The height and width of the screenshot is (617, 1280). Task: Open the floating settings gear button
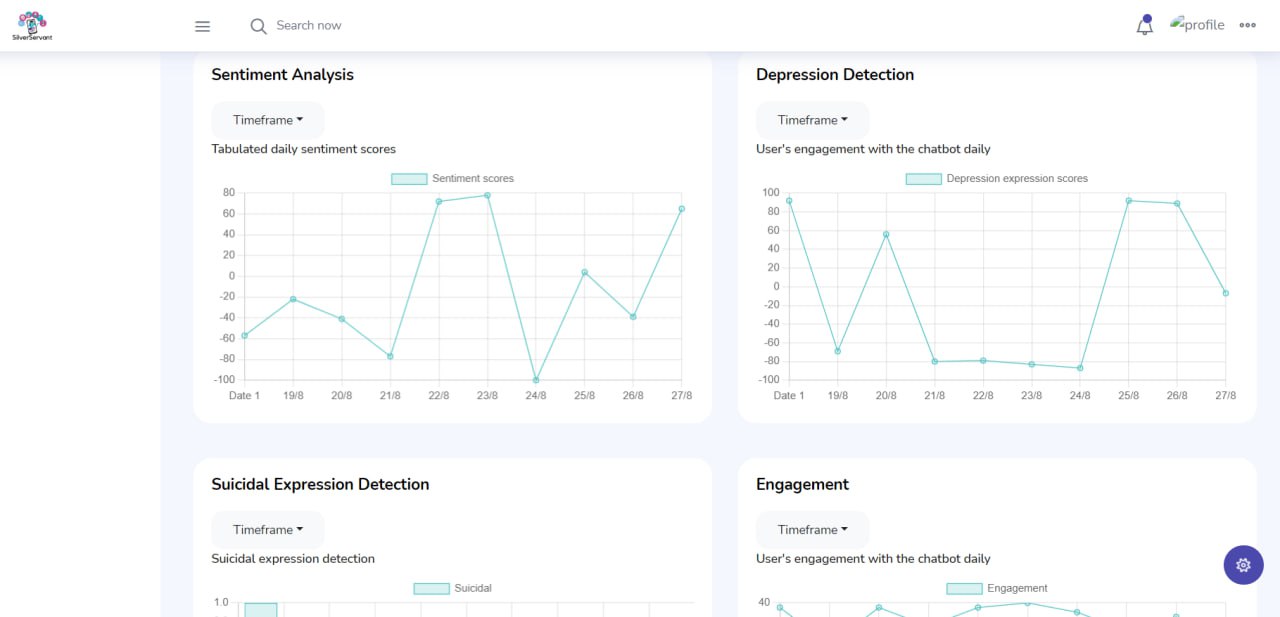click(x=1243, y=565)
